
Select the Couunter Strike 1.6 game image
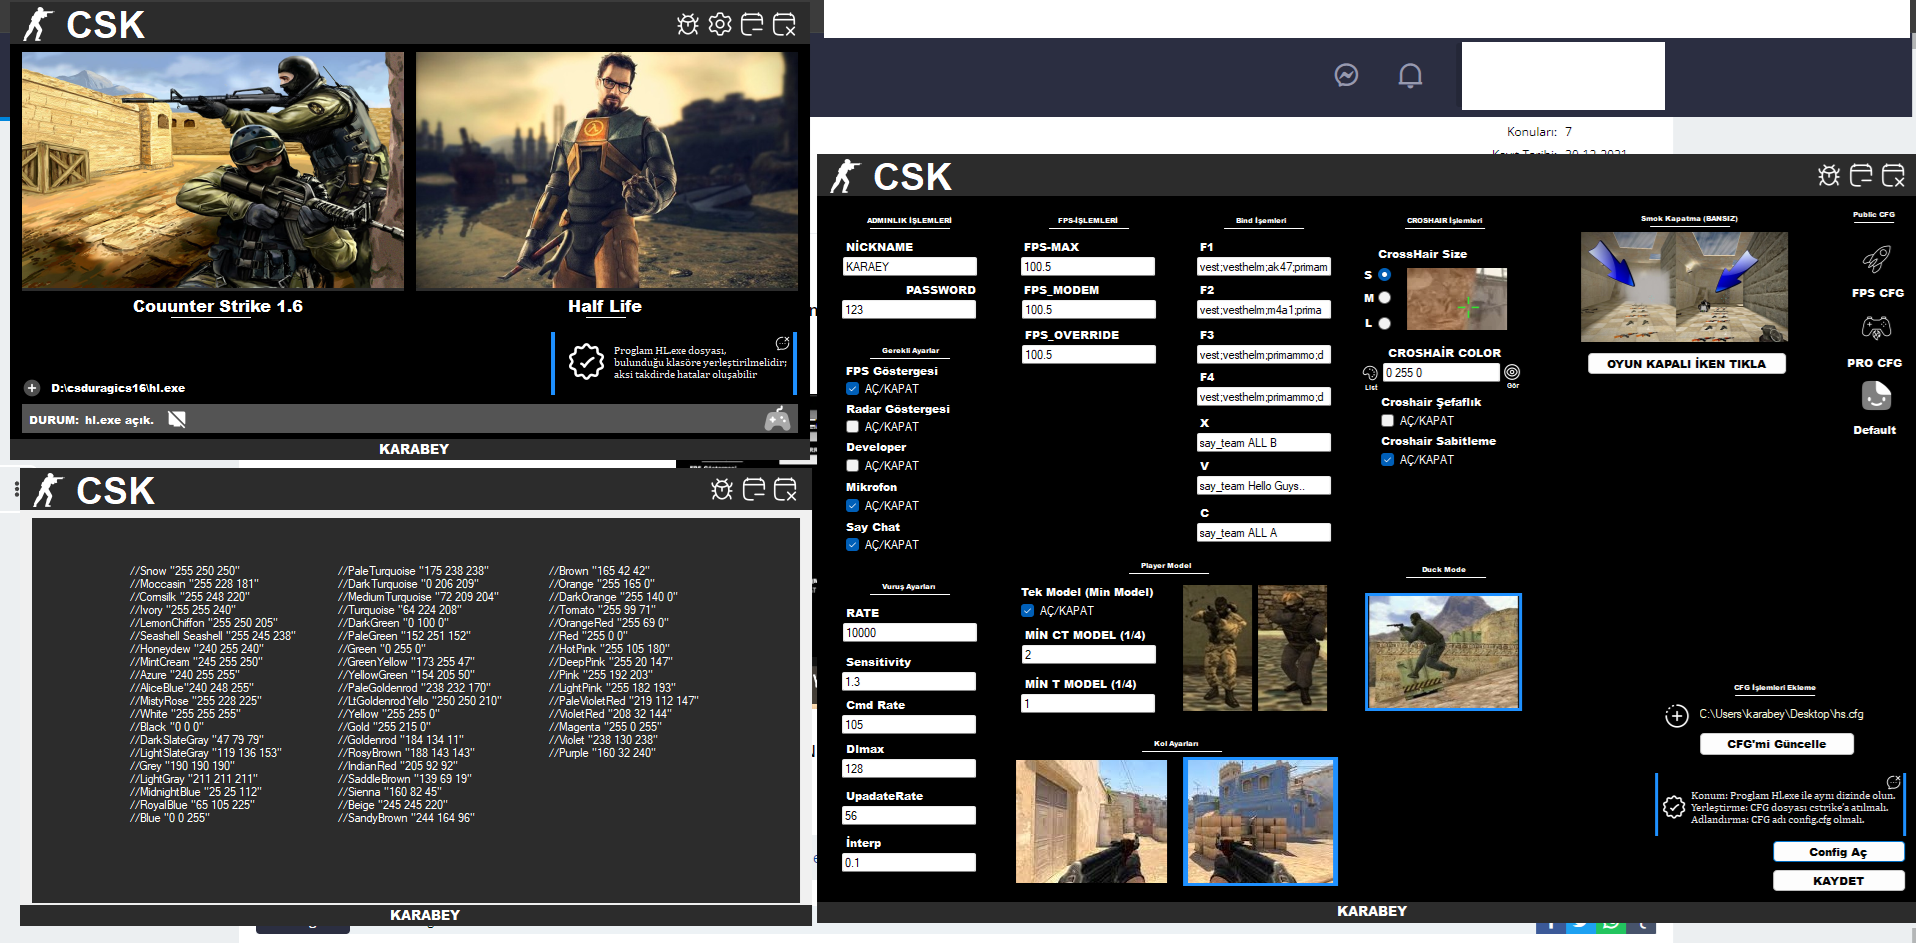point(213,171)
